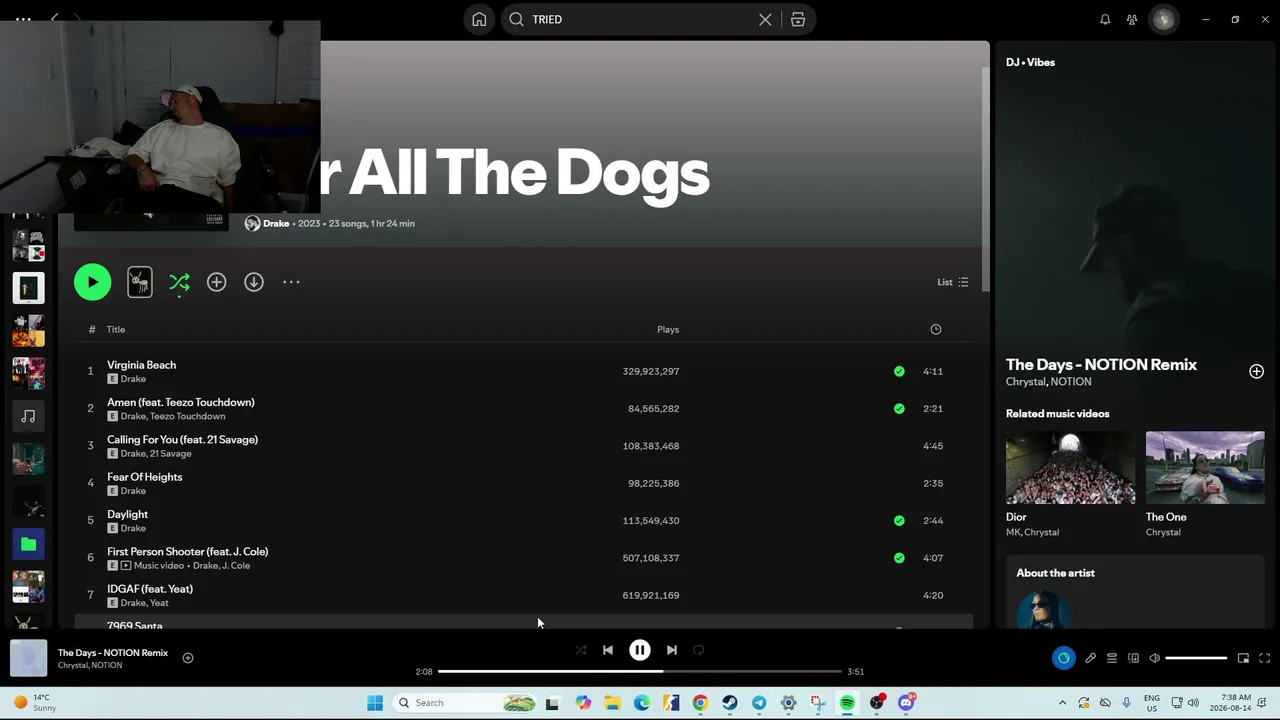Play the album with the green button
1280x720 pixels.
tap(92, 282)
